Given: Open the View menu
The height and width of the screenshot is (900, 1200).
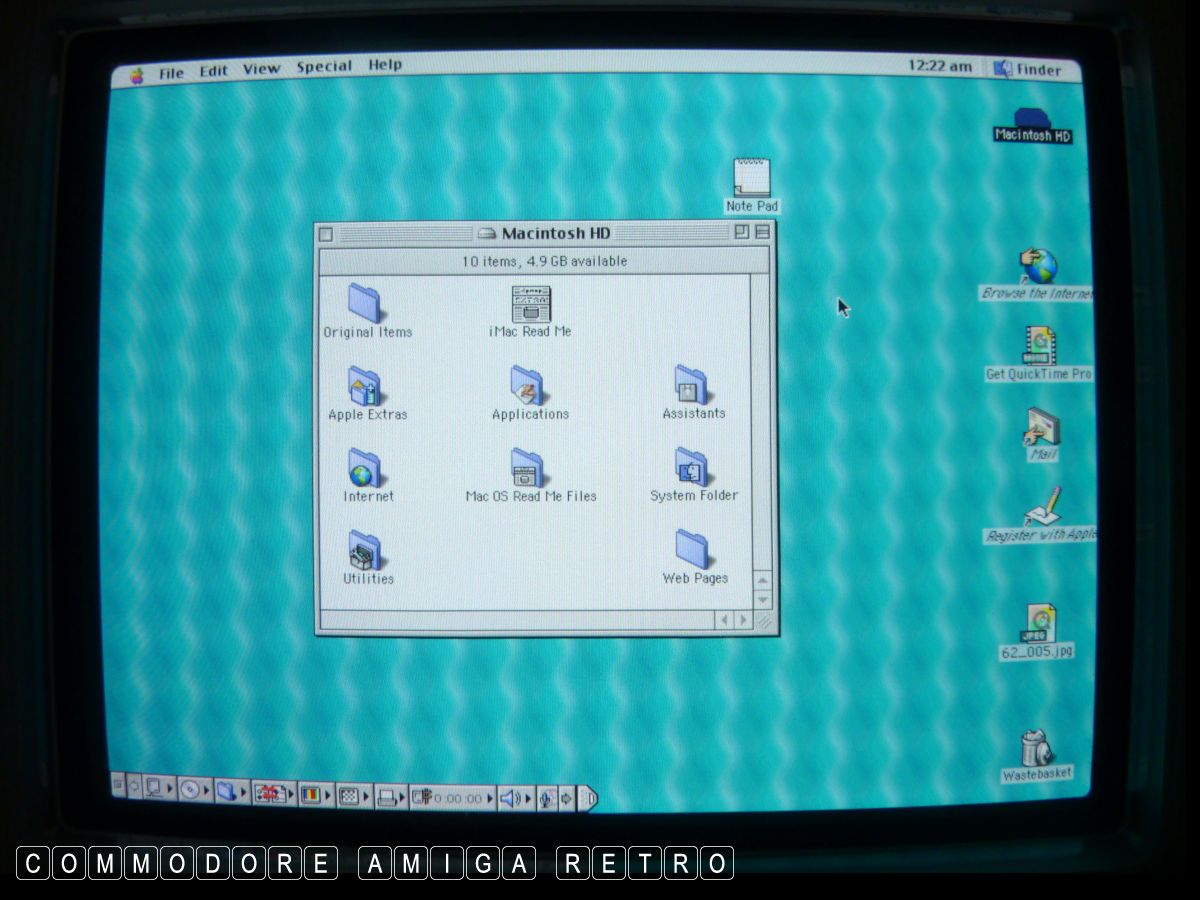Looking at the screenshot, I should click(261, 69).
